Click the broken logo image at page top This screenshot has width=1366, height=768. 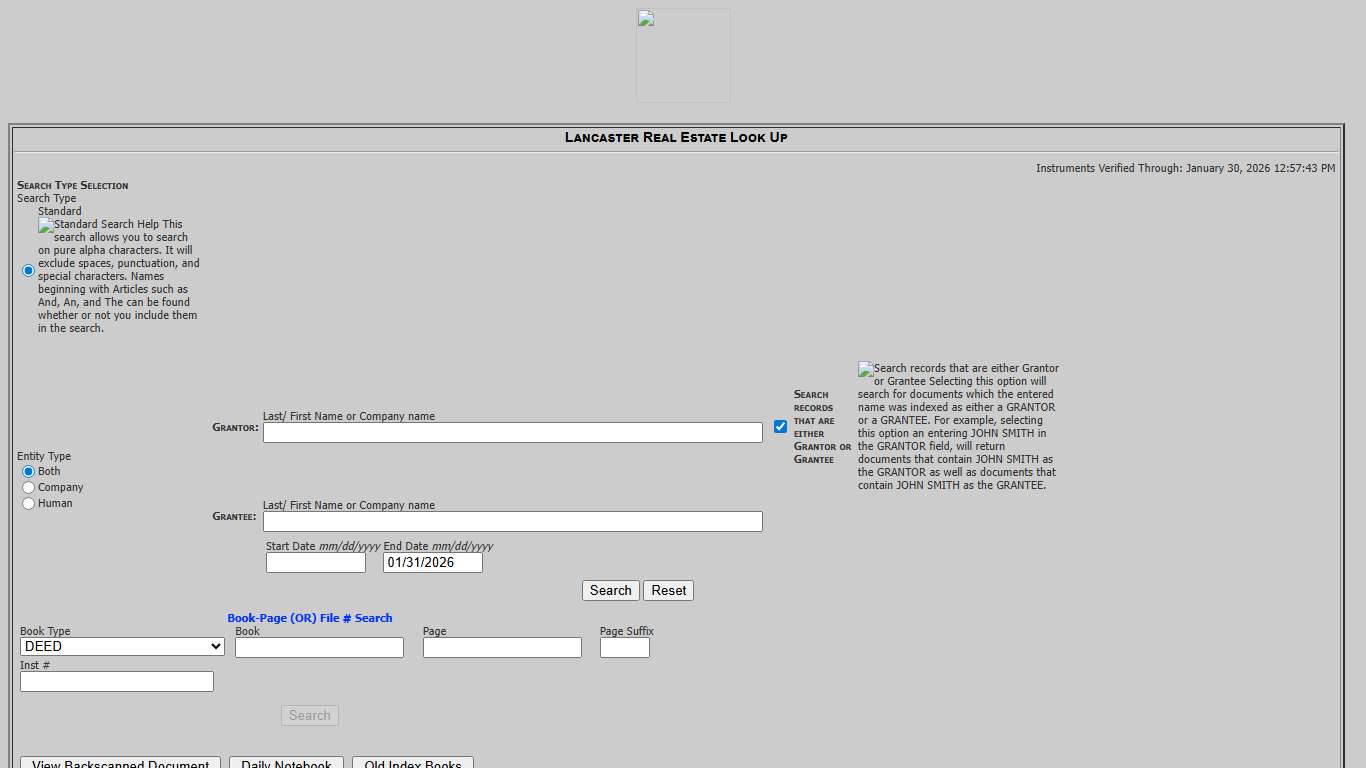[x=683, y=55]
